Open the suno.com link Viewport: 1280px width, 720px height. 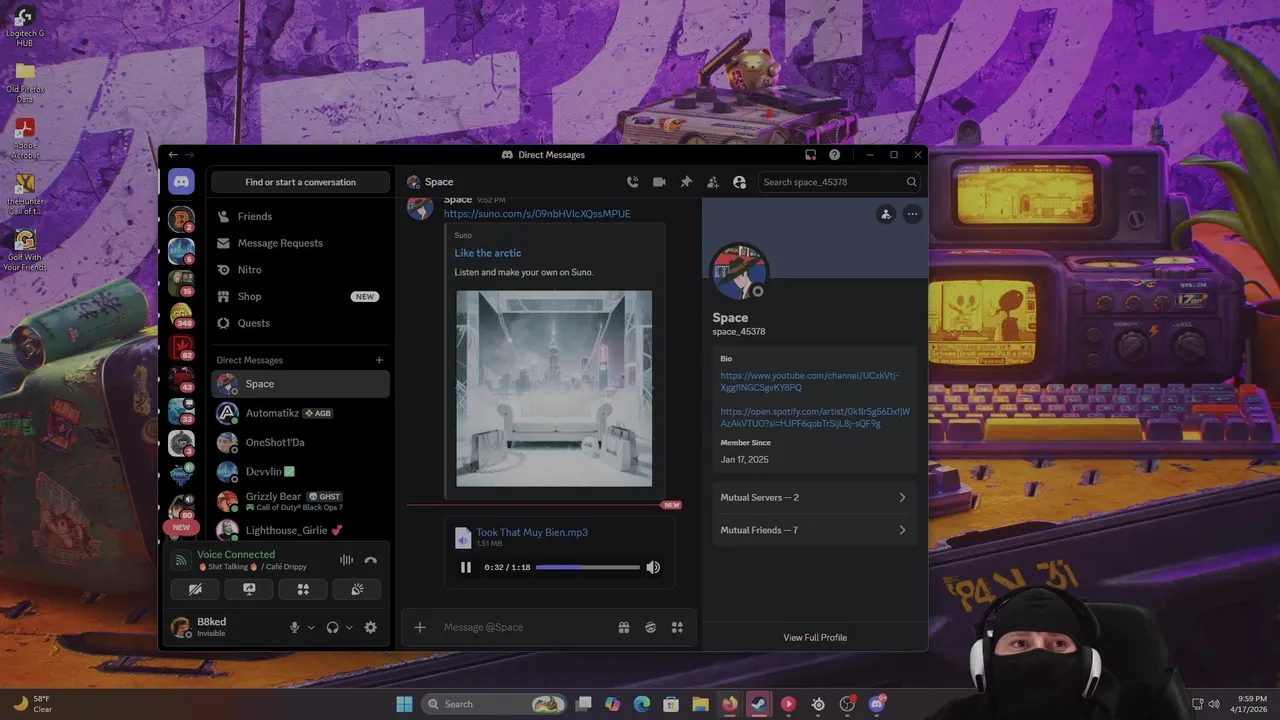pos(537,214)
